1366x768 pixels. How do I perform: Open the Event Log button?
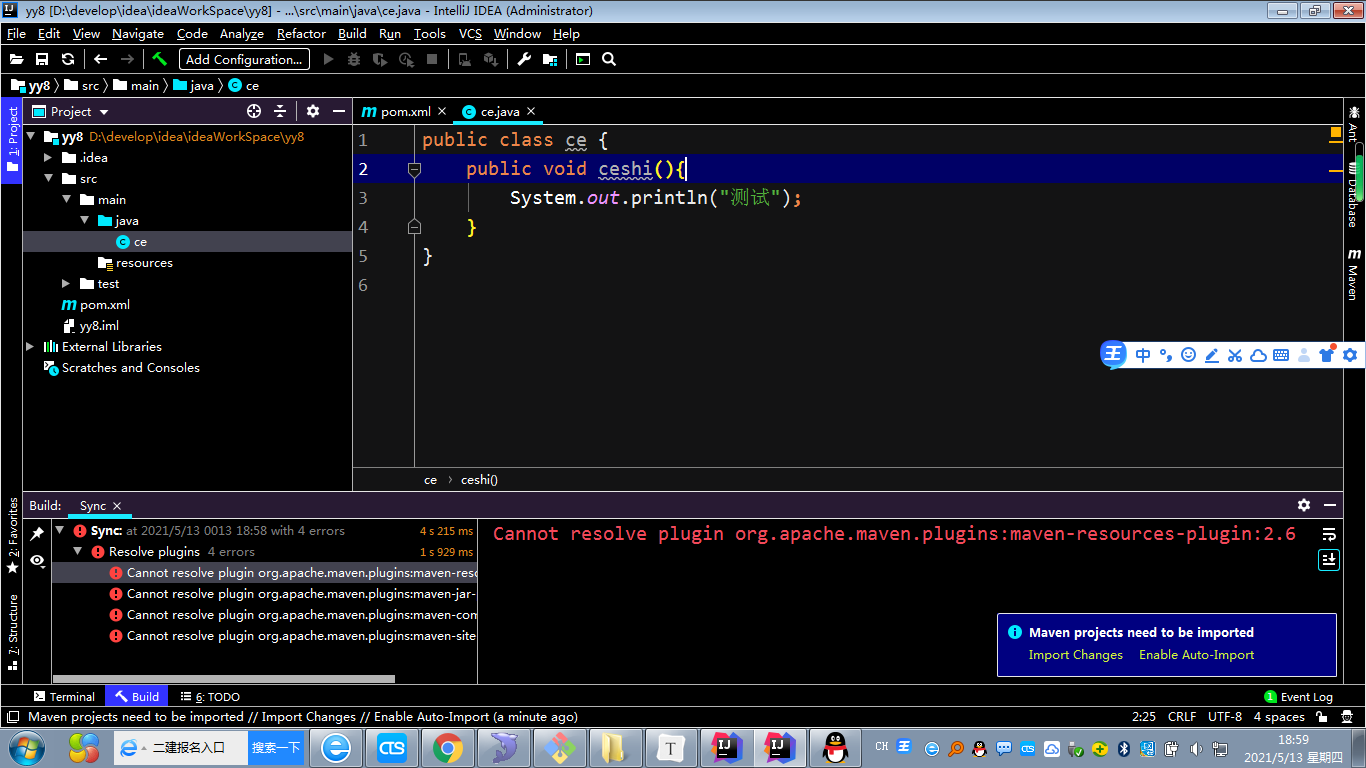click(x=1298, y=697)
